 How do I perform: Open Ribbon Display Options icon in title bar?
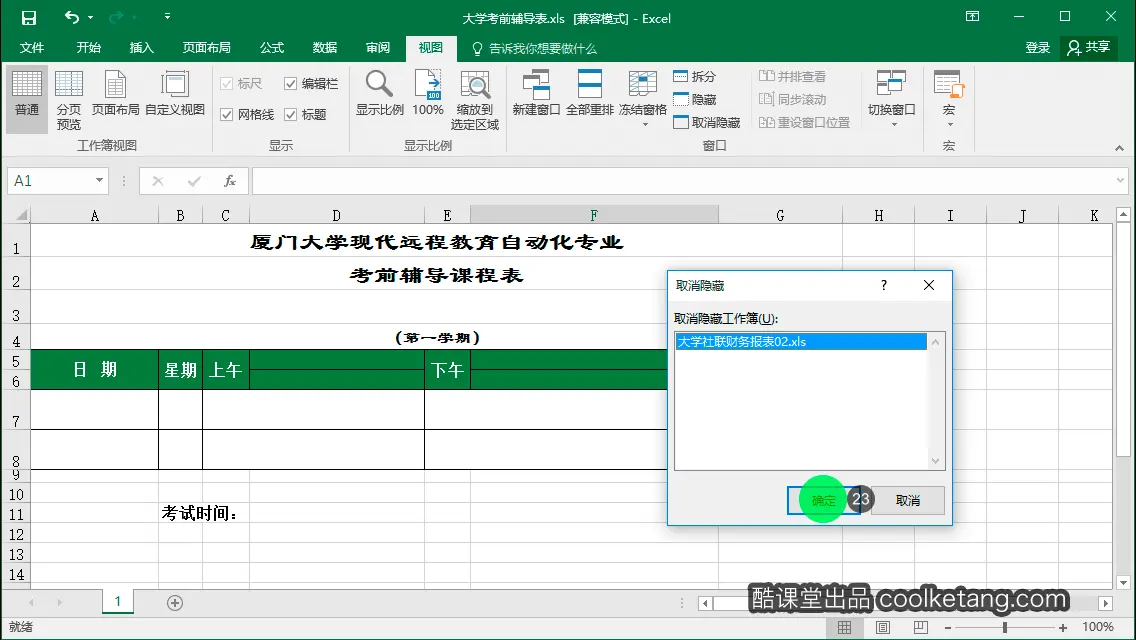972,17
